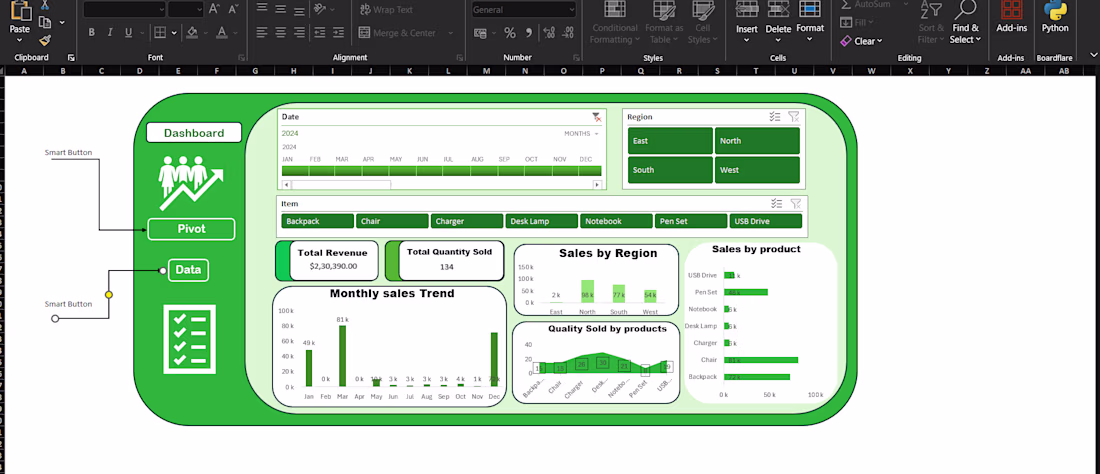1100x474 pixels.
Task: Toggle multi-select in the Item slicer
Action: click(x=777, y=203)
